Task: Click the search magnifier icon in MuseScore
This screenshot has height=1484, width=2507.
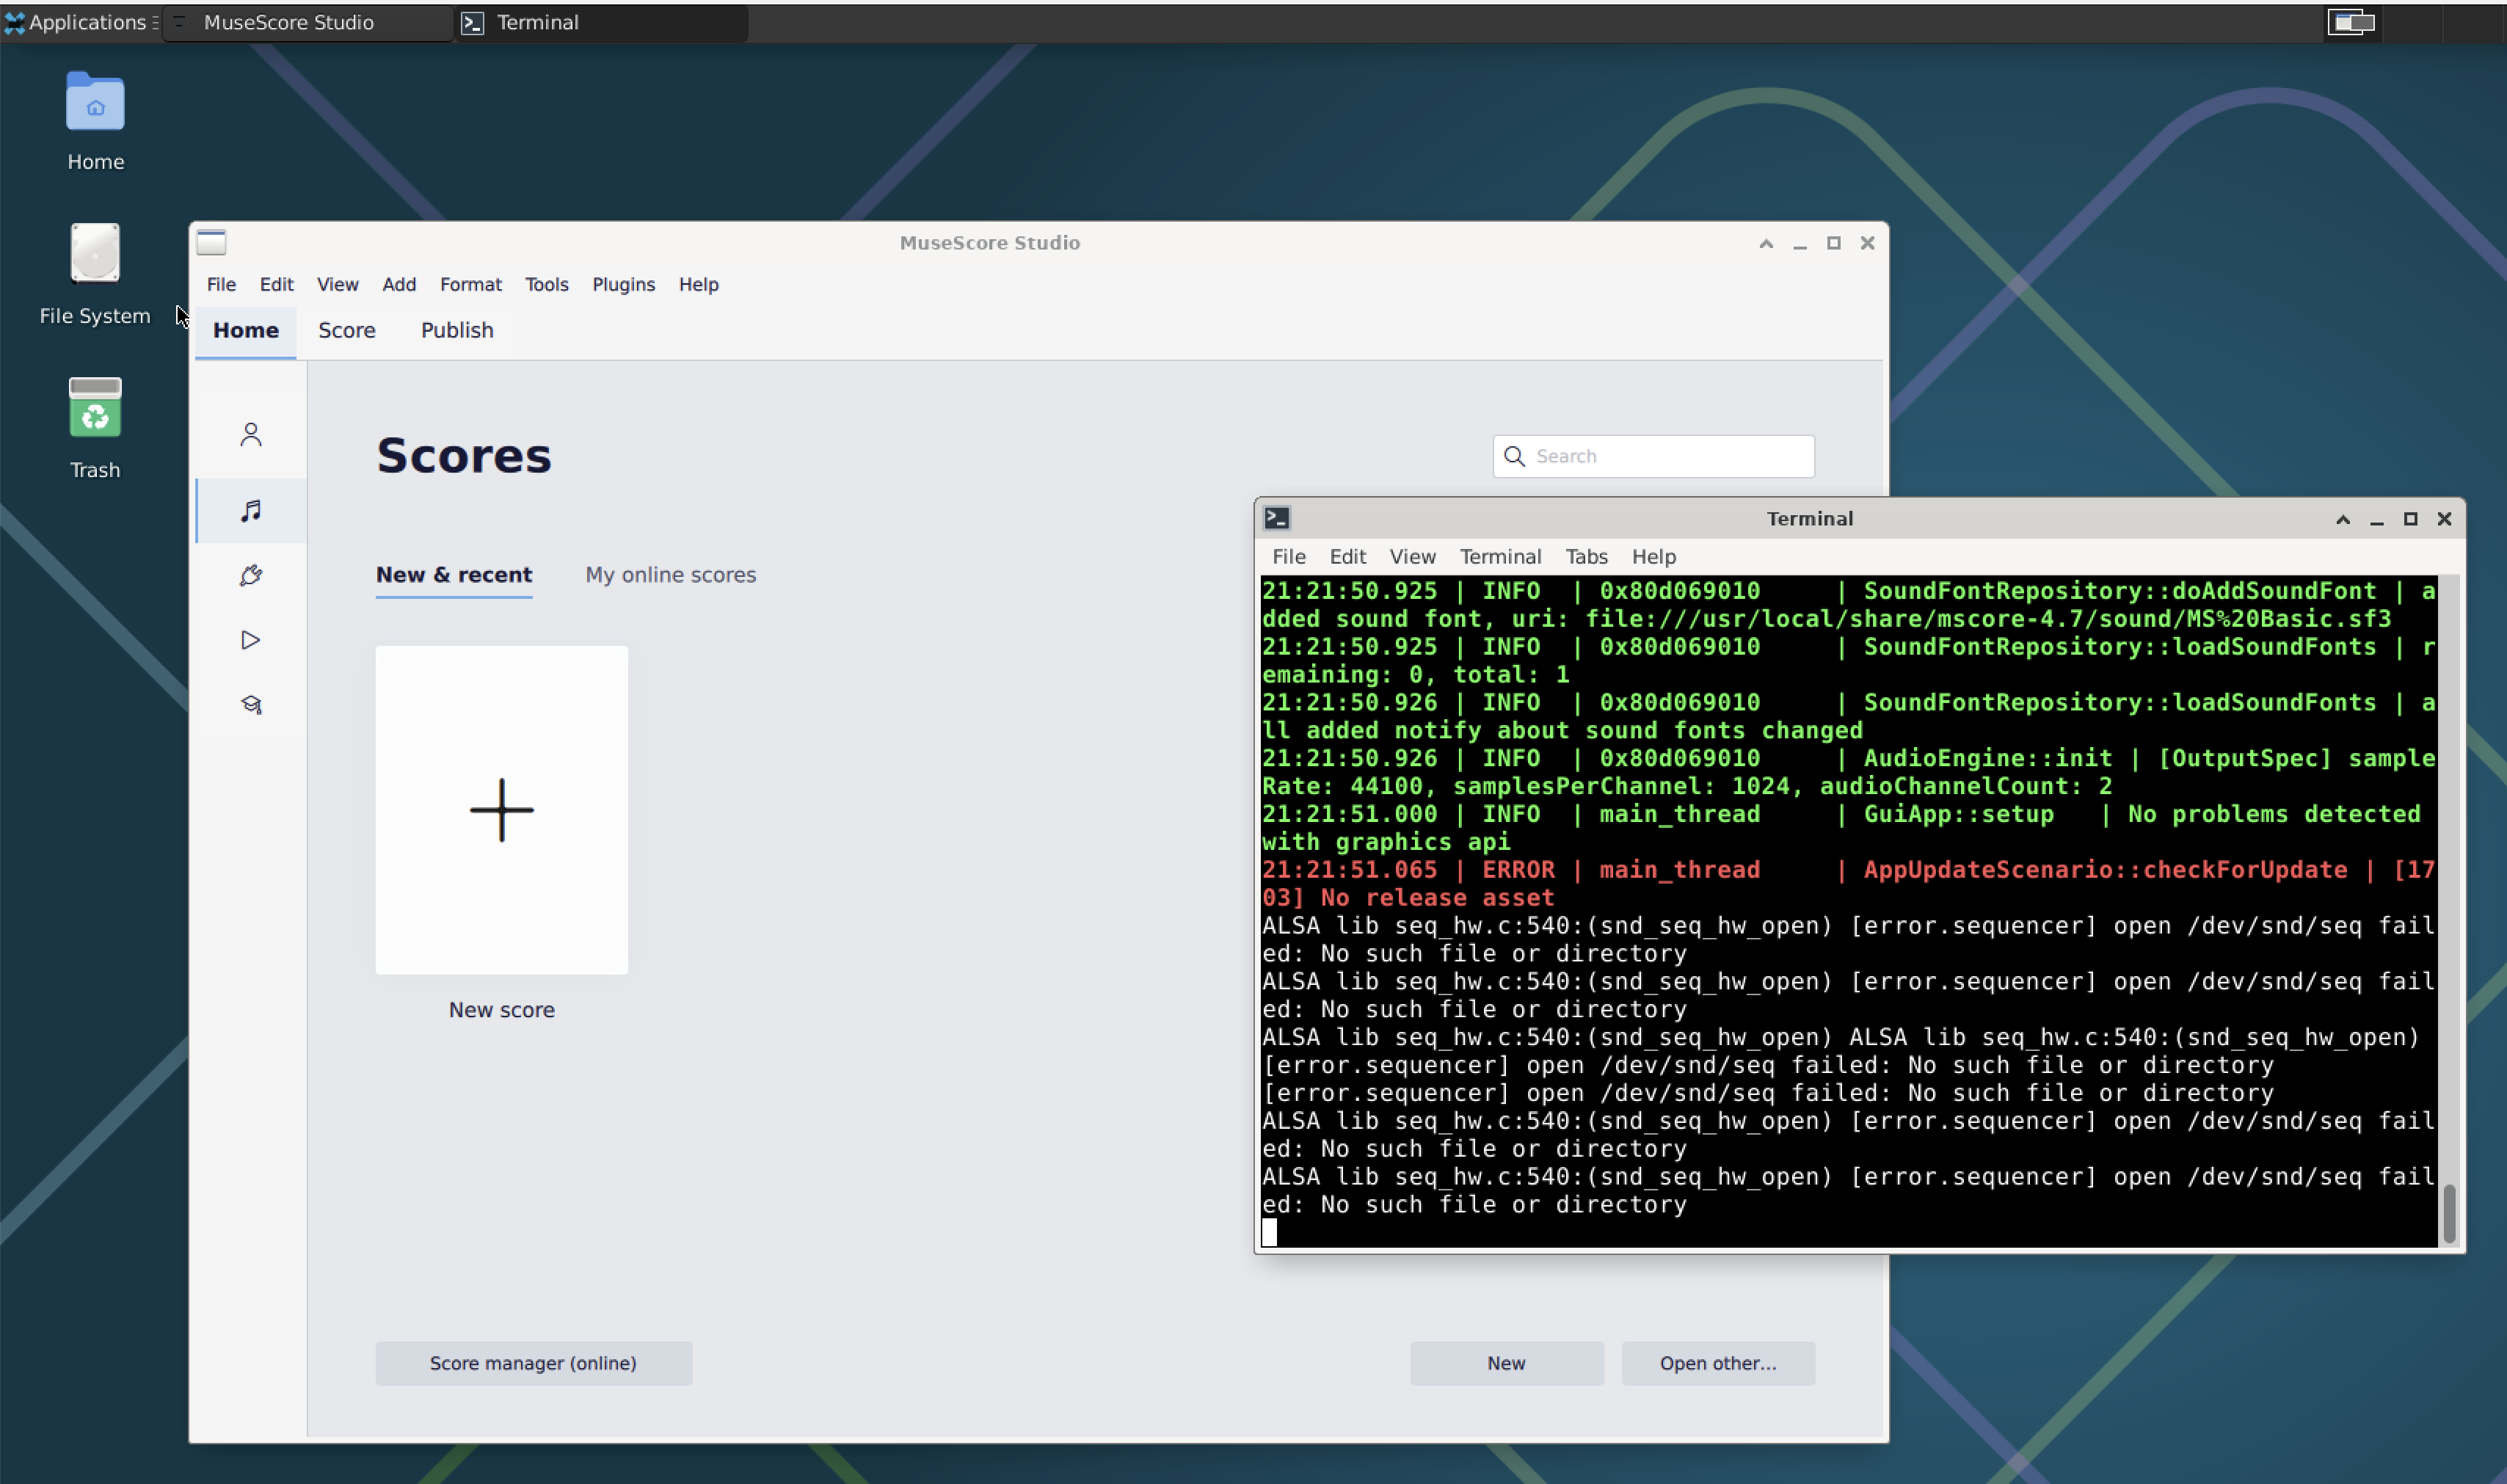Action: (1514, 456)
